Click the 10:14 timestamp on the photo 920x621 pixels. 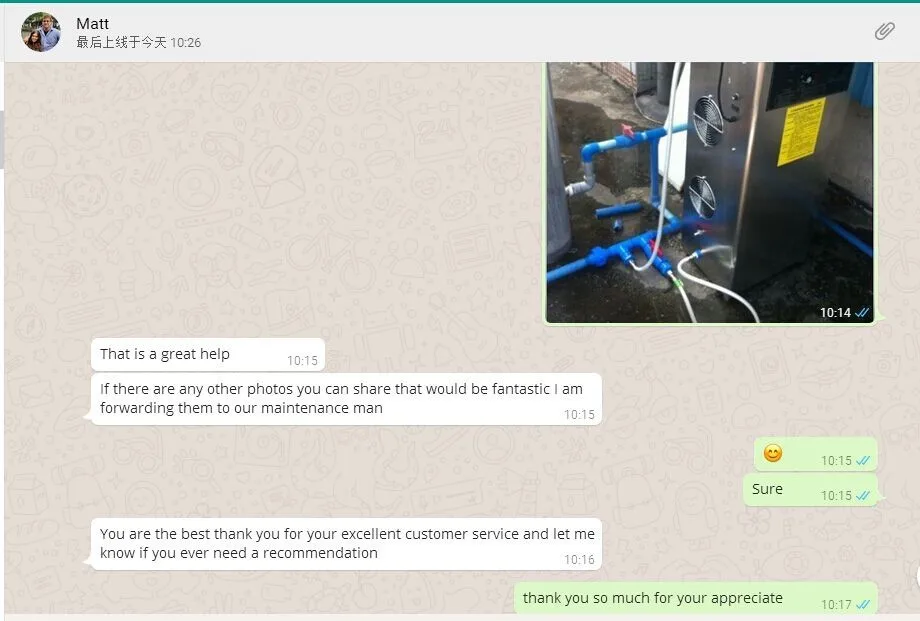835,312
